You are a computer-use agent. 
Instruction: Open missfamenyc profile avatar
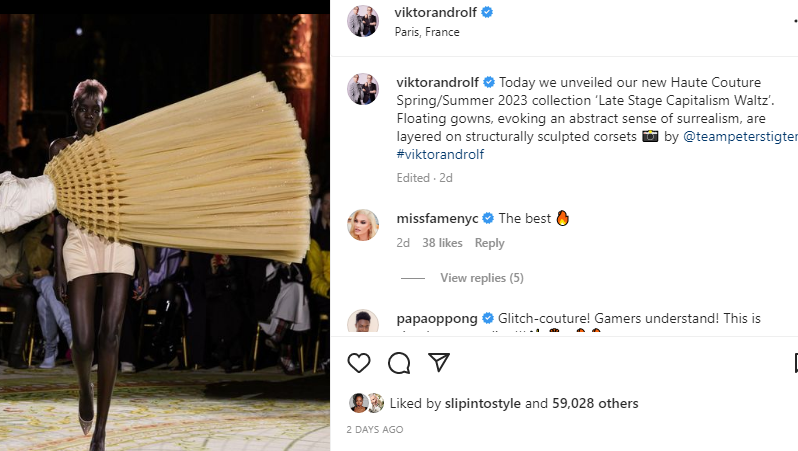[x=363, y=225]
